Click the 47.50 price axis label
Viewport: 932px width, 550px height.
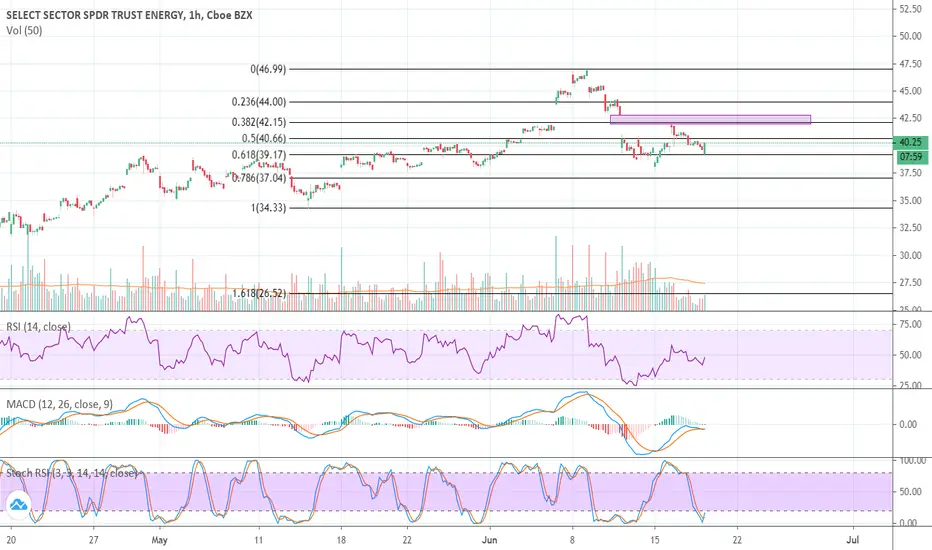coord(911,64)
